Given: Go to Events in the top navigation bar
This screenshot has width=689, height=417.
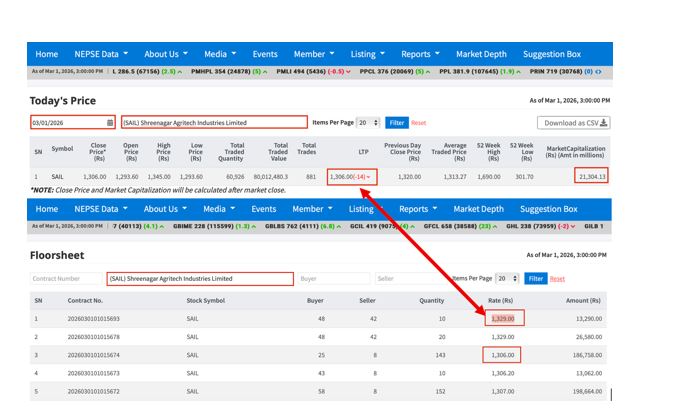Looking at the screenshot, I should 265,54.
